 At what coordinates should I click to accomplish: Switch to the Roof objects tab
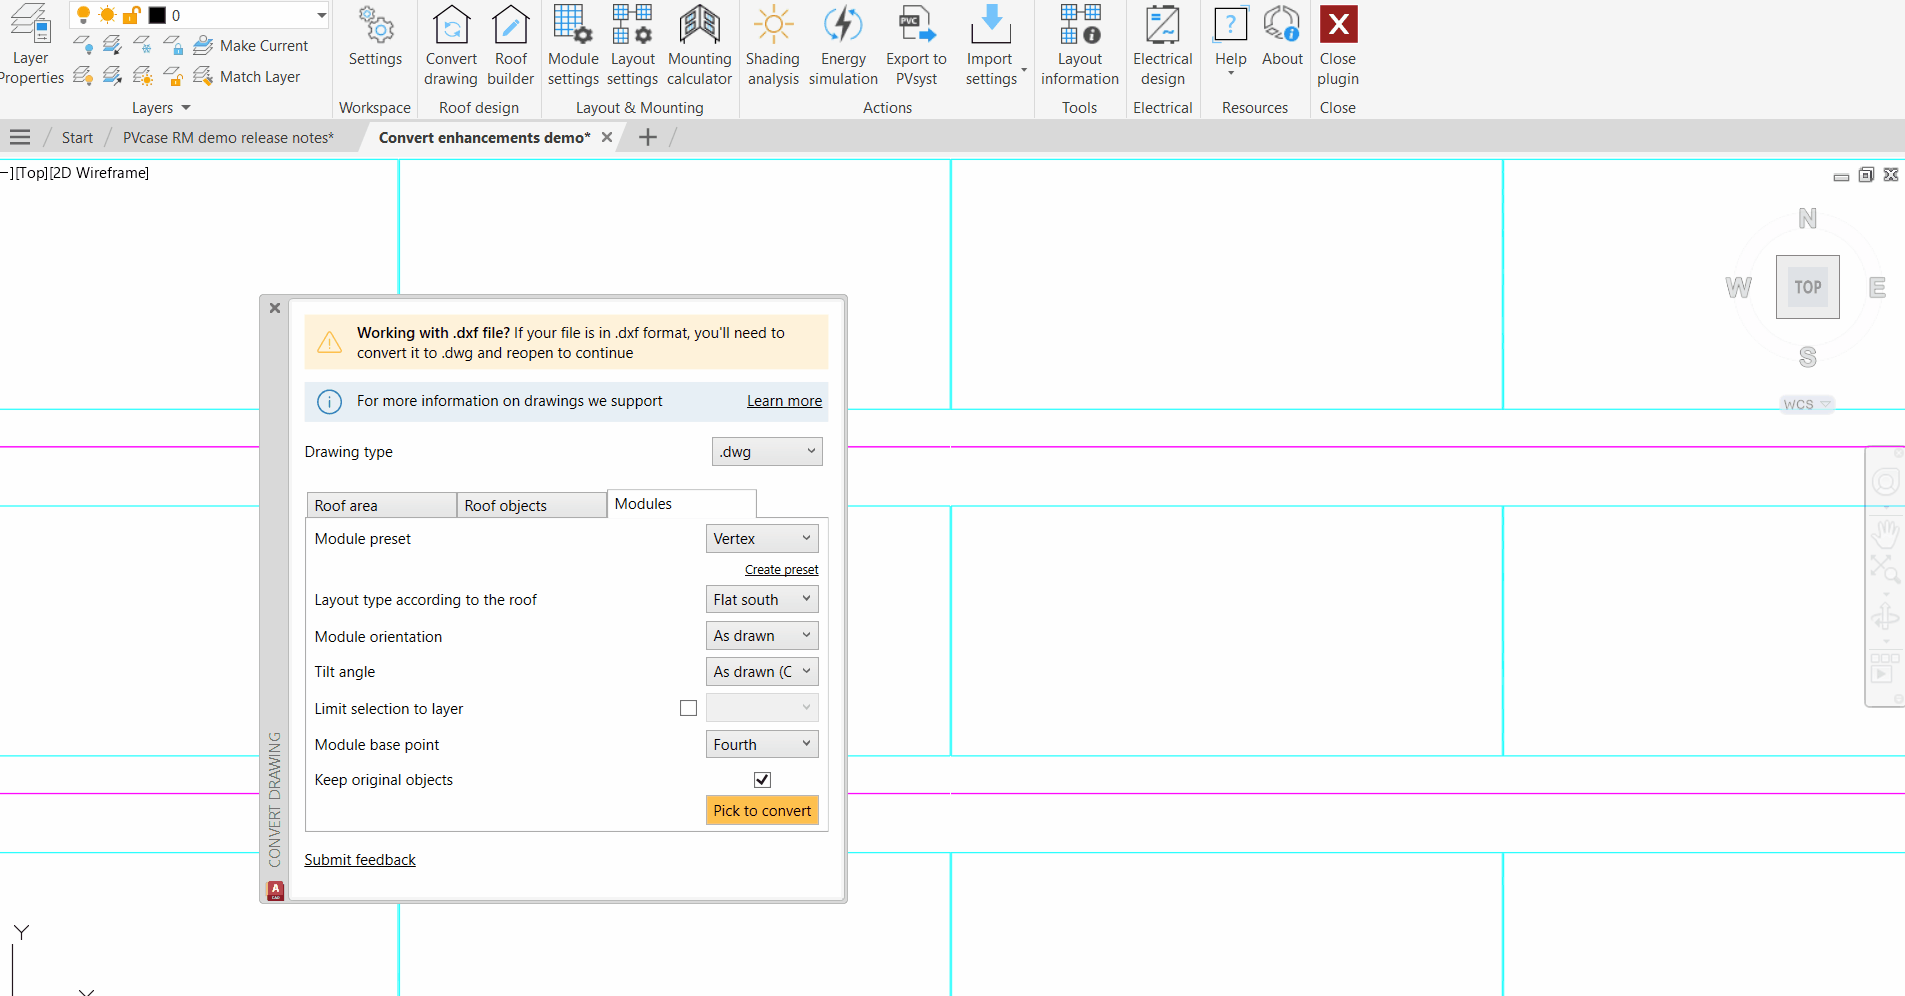[x=506, y=505]
